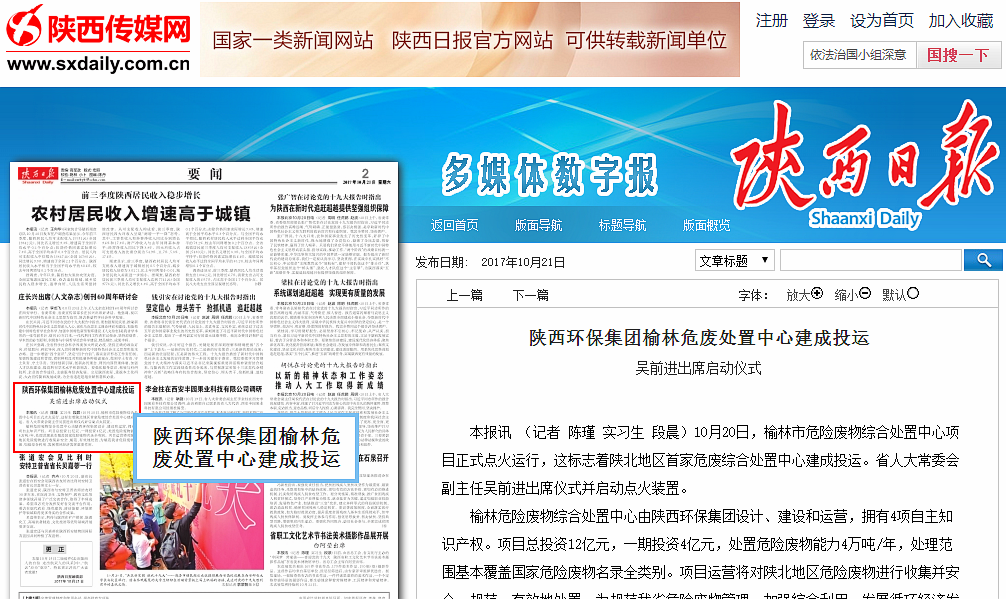Viewport: 1006px width, 599px height.
Task: Open the 版面导航 page navigation menu
Action: 538,225
